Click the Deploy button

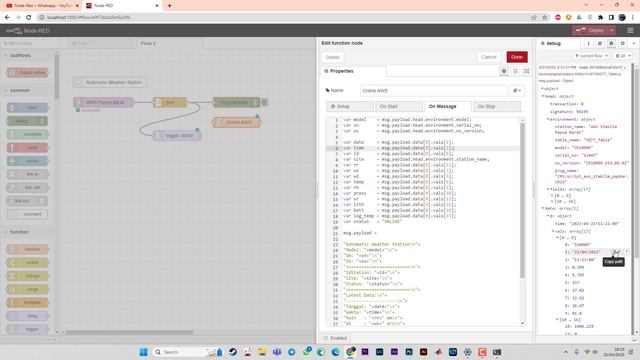(x=591, y=31)
